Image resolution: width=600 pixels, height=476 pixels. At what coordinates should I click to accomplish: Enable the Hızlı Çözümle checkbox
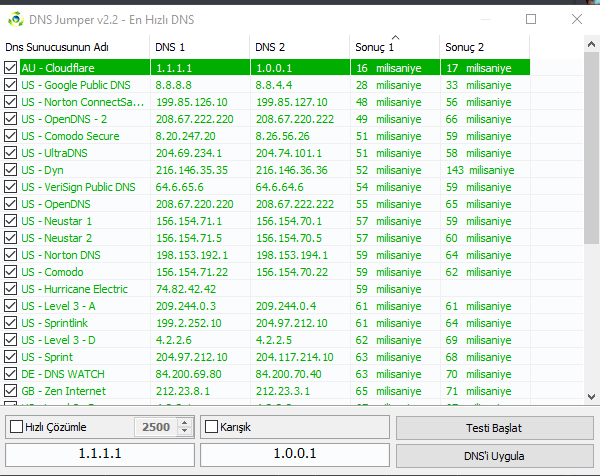[16, 427]
